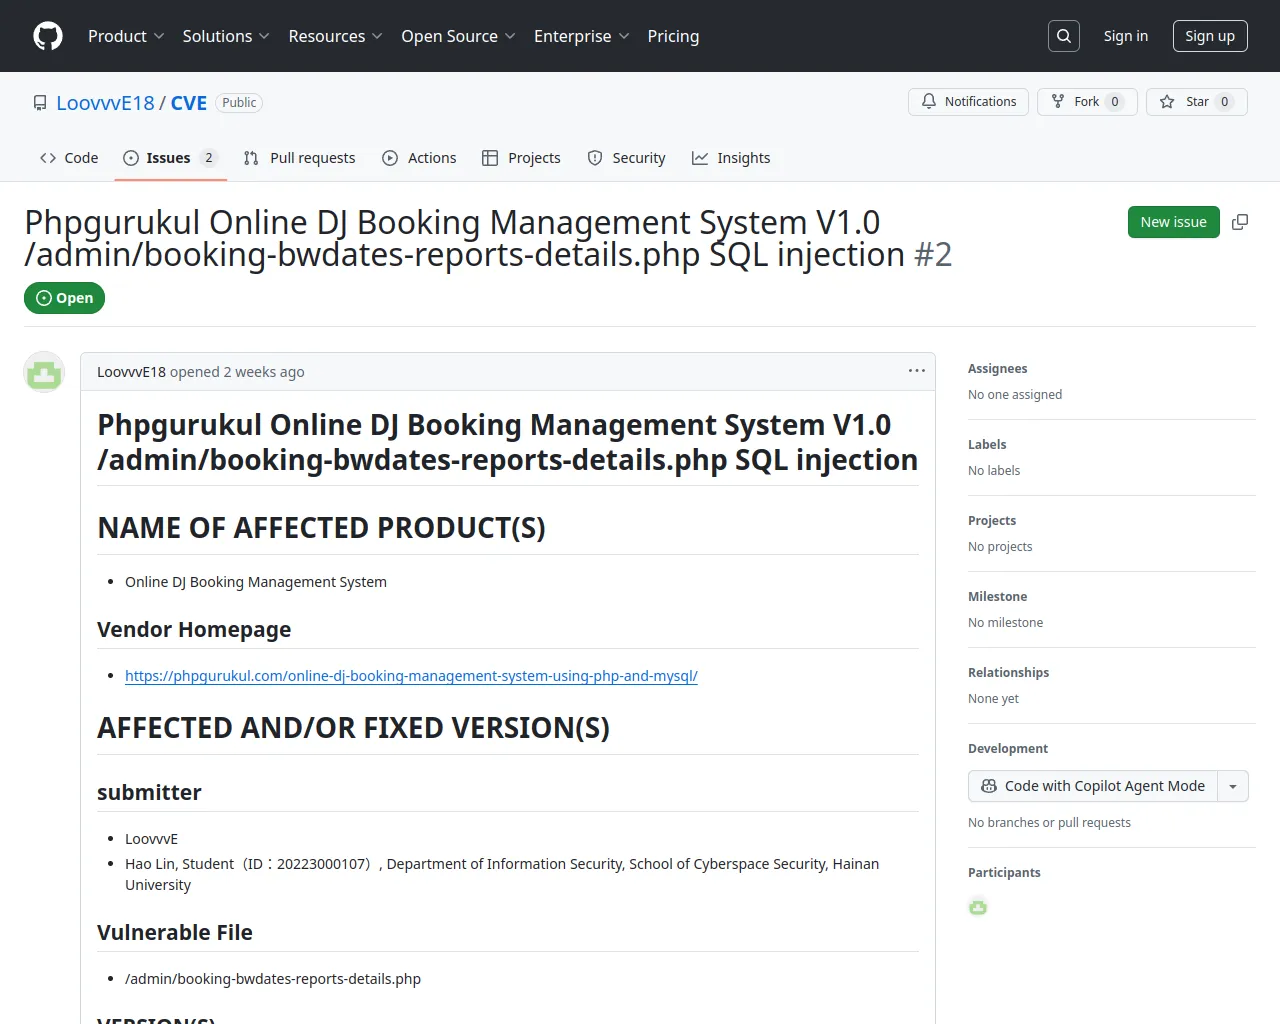Click the Labels heading in the sidebar
The image size is (1280, 1024).
click(987, 445)
